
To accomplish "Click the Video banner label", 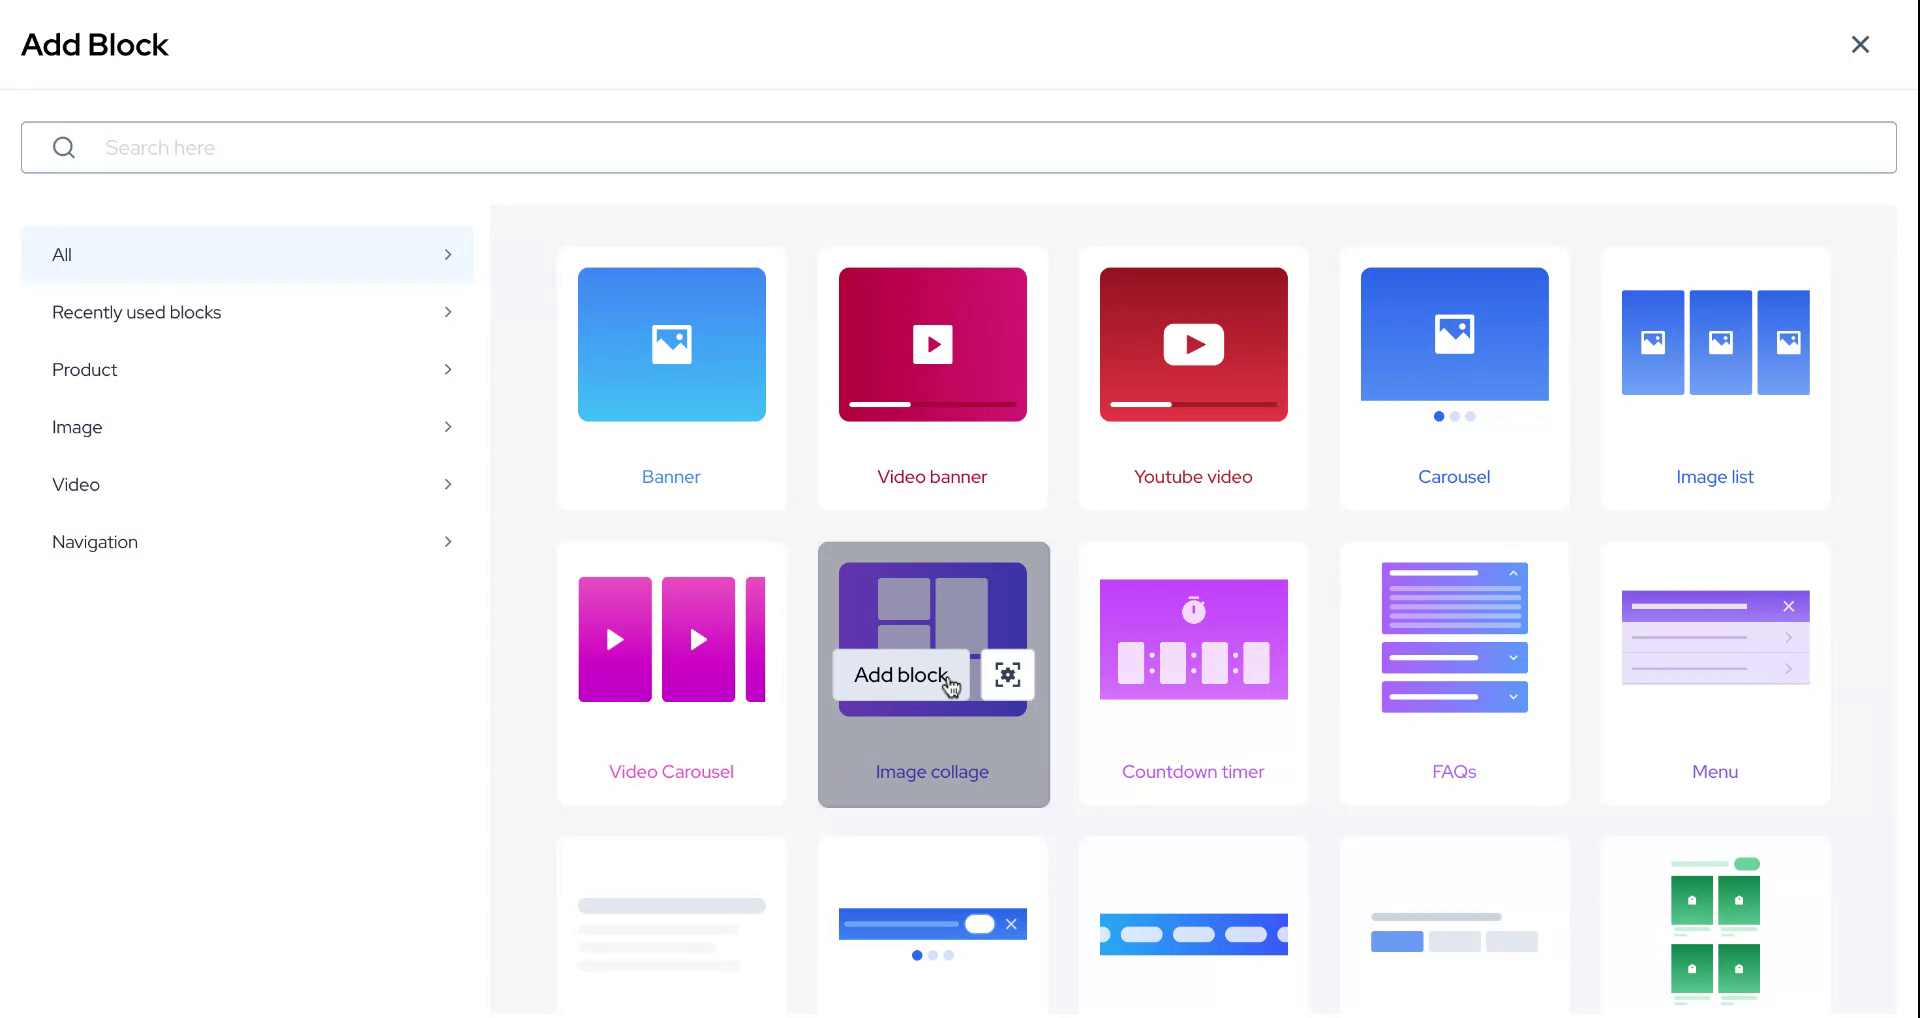I will click(x=932, y=477).
